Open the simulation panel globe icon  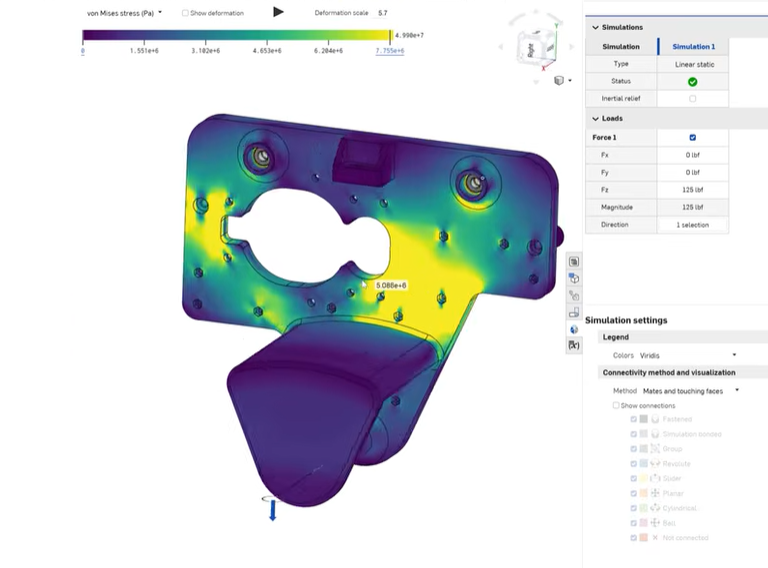573,329
